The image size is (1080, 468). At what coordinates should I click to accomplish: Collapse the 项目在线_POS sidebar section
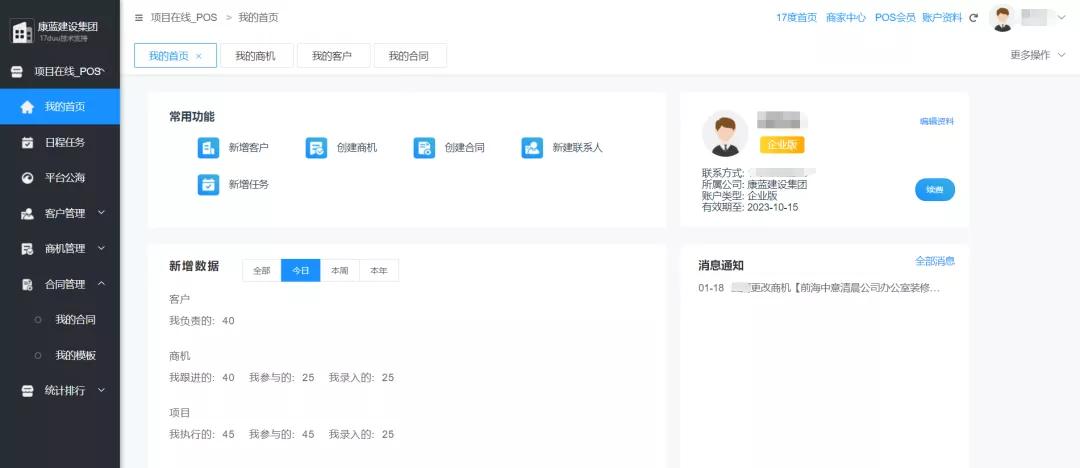click(102, 70)
